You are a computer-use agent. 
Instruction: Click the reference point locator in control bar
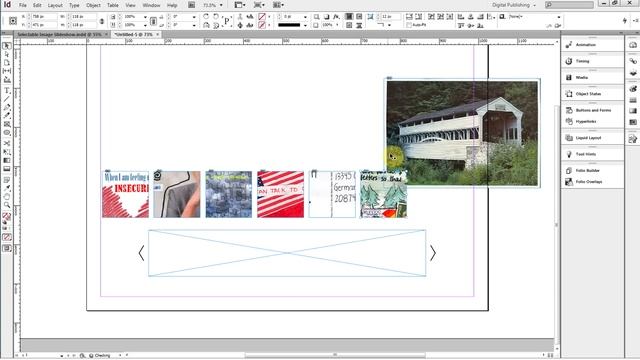(x=13, y=21)
